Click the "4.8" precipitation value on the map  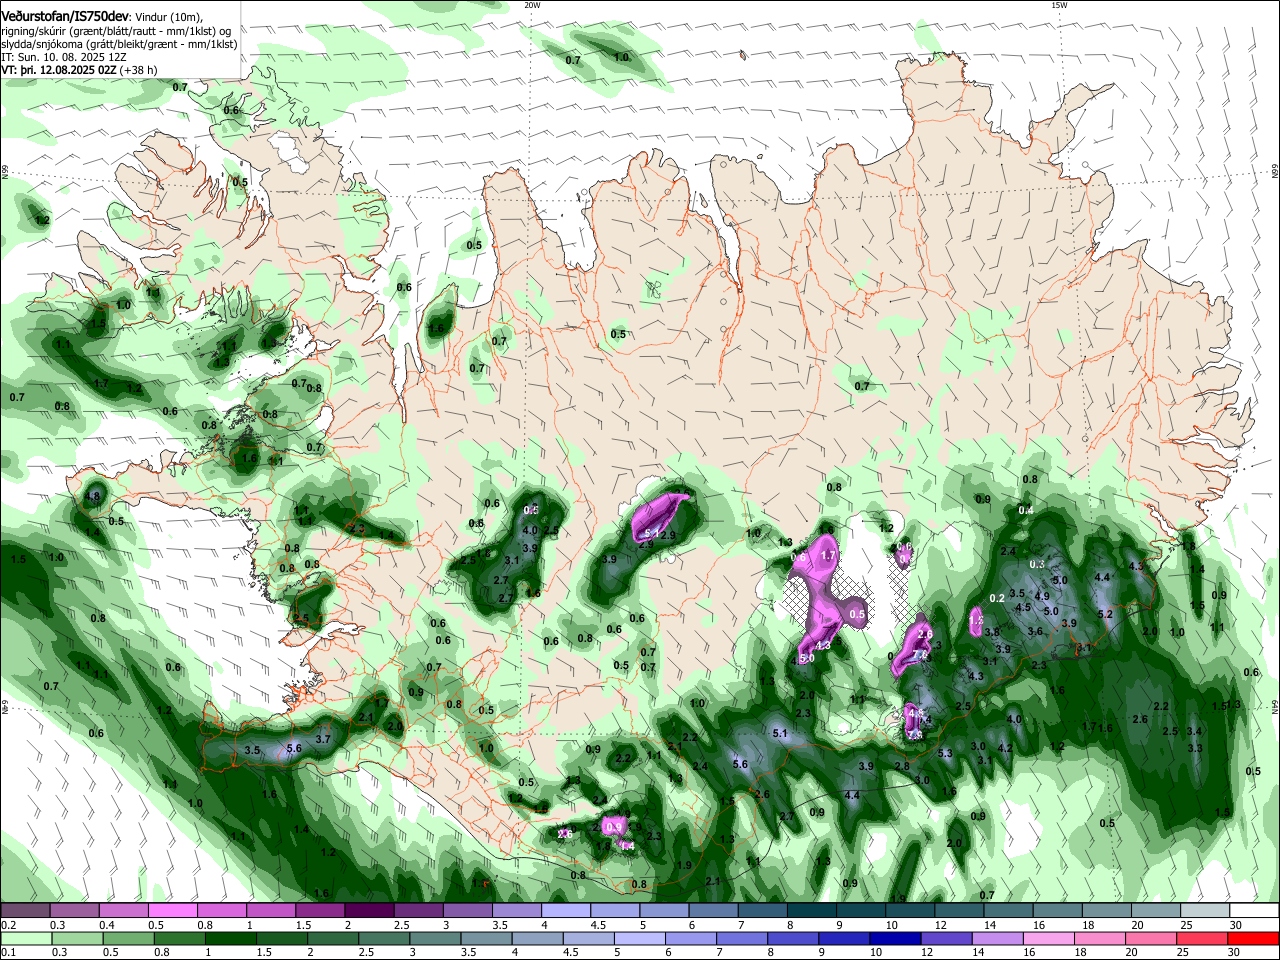tap(94, 495)
